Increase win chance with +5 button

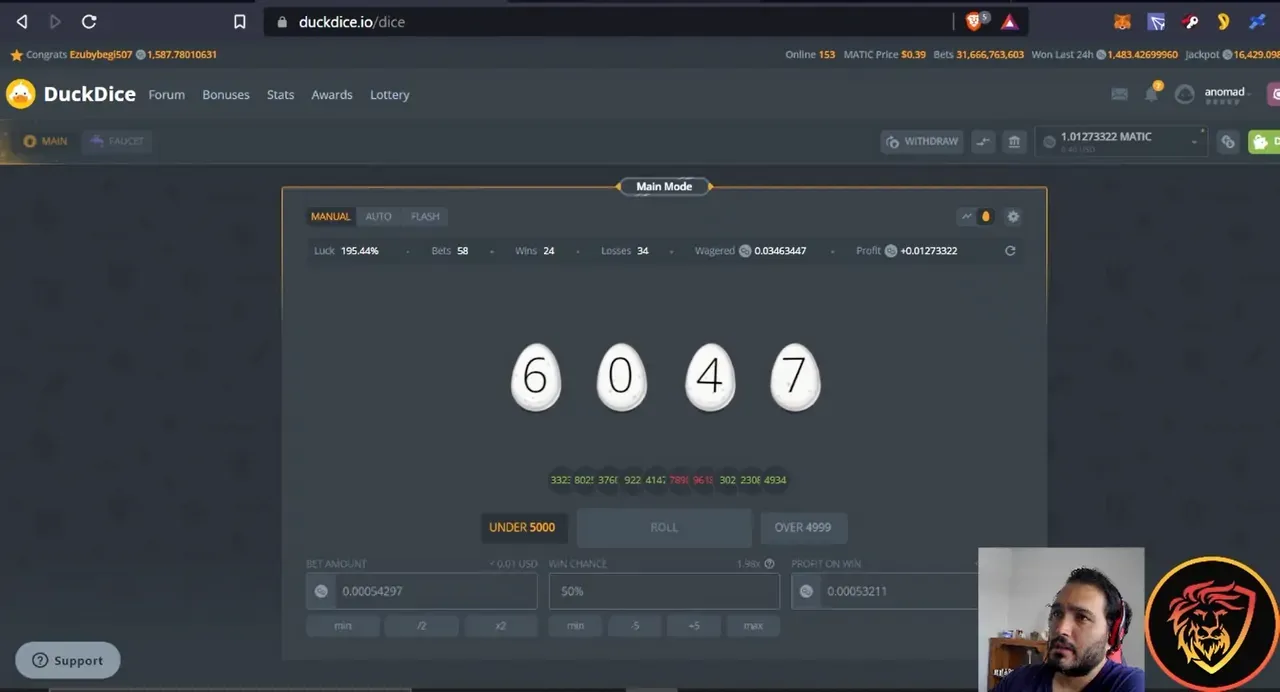[694, 626]
